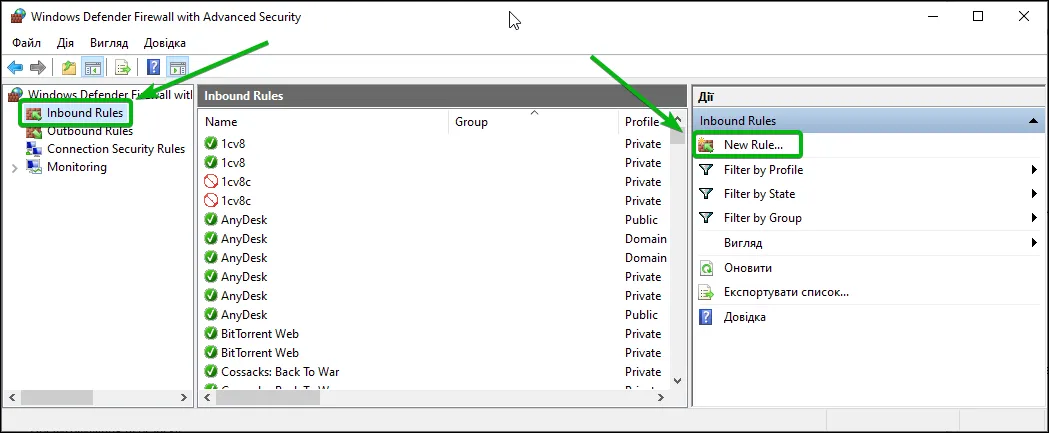Select Monitoring in the console tree
This screenshot has width=1049, height=433.
click(76, 167)
